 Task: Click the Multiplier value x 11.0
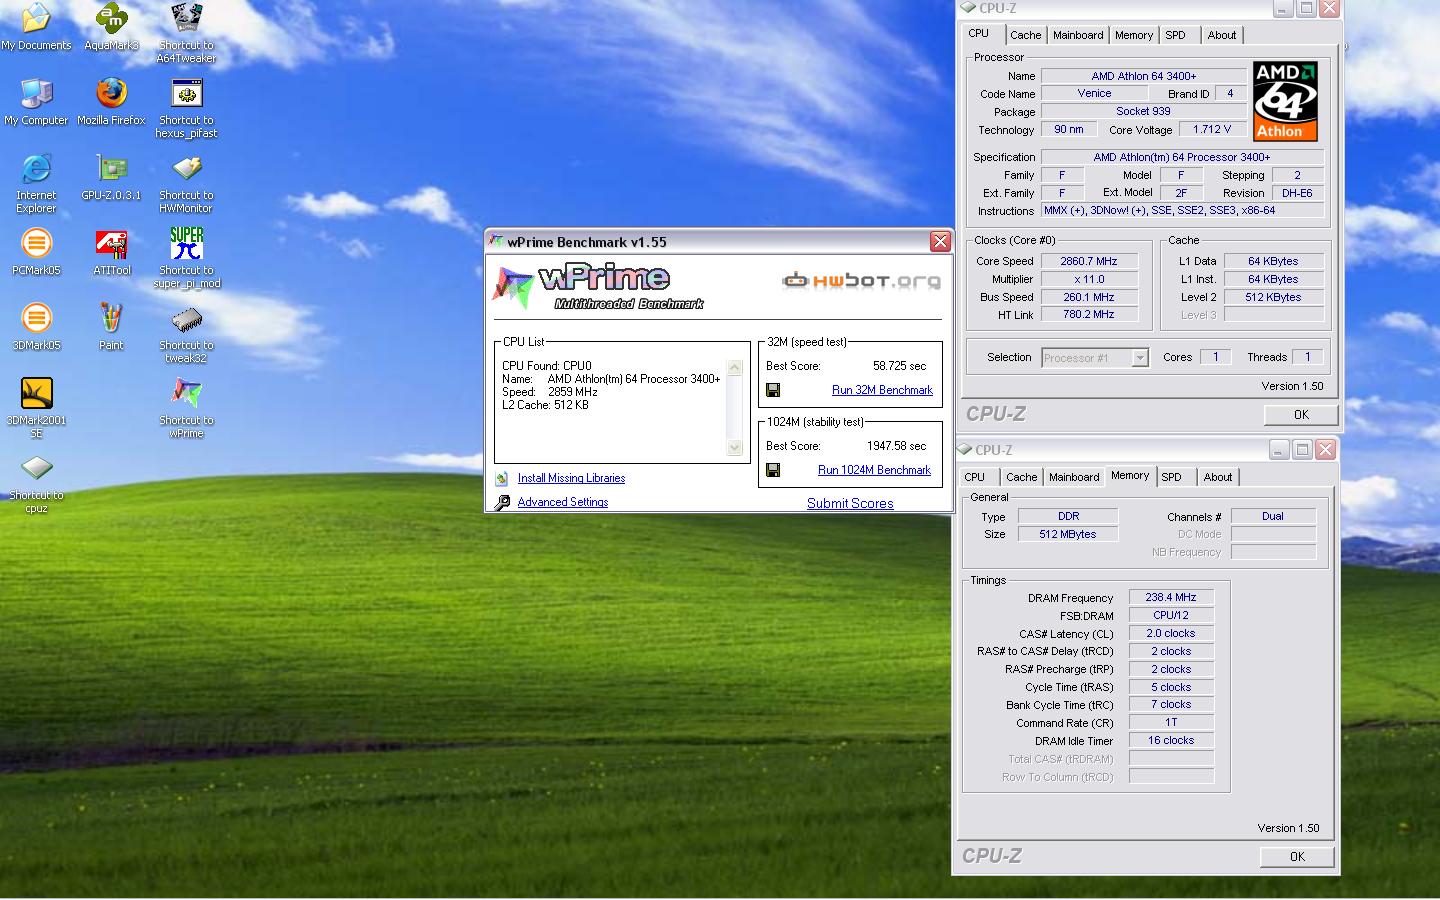click(1089, 279)
